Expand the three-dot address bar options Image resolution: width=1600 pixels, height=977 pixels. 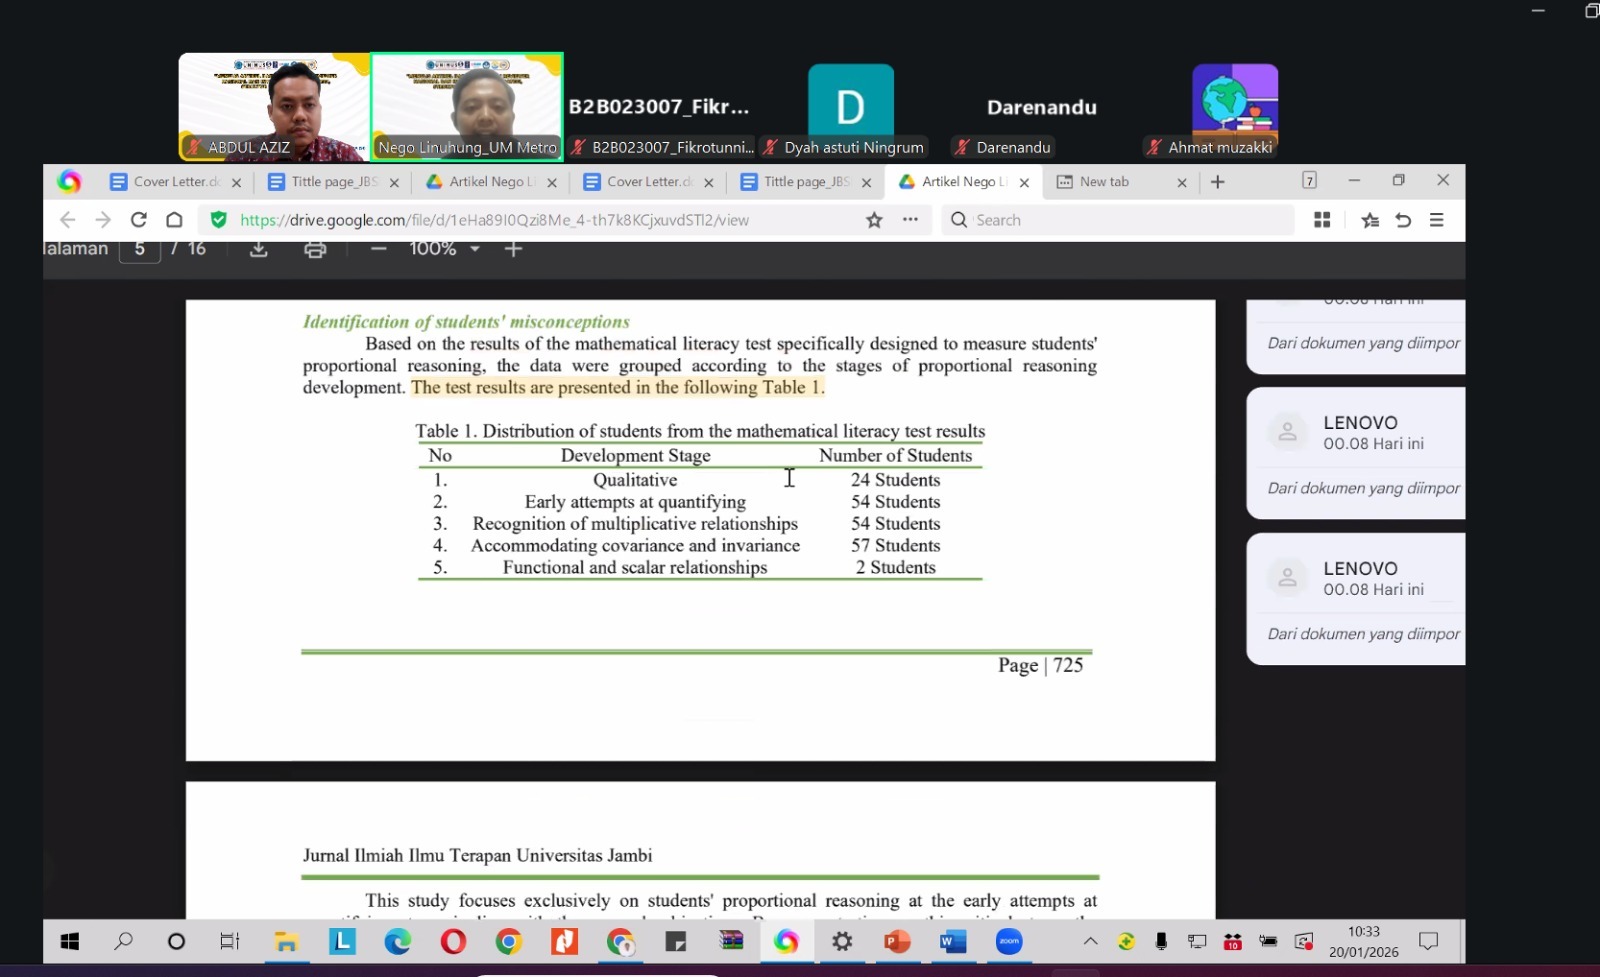pos(910,220)
